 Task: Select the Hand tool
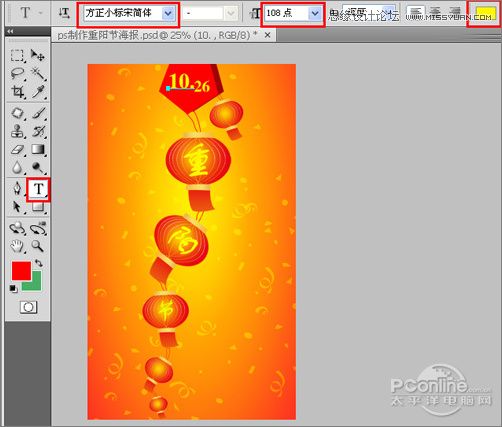[x=17, y=246]
